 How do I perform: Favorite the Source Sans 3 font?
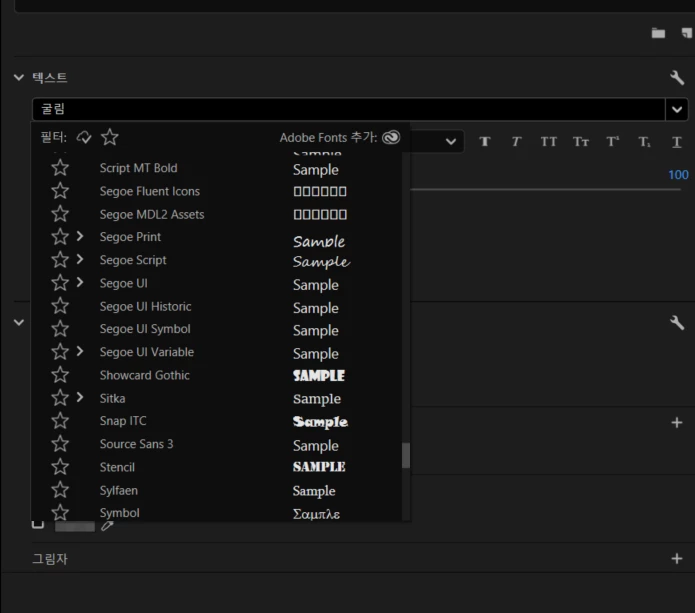[60, 444]
